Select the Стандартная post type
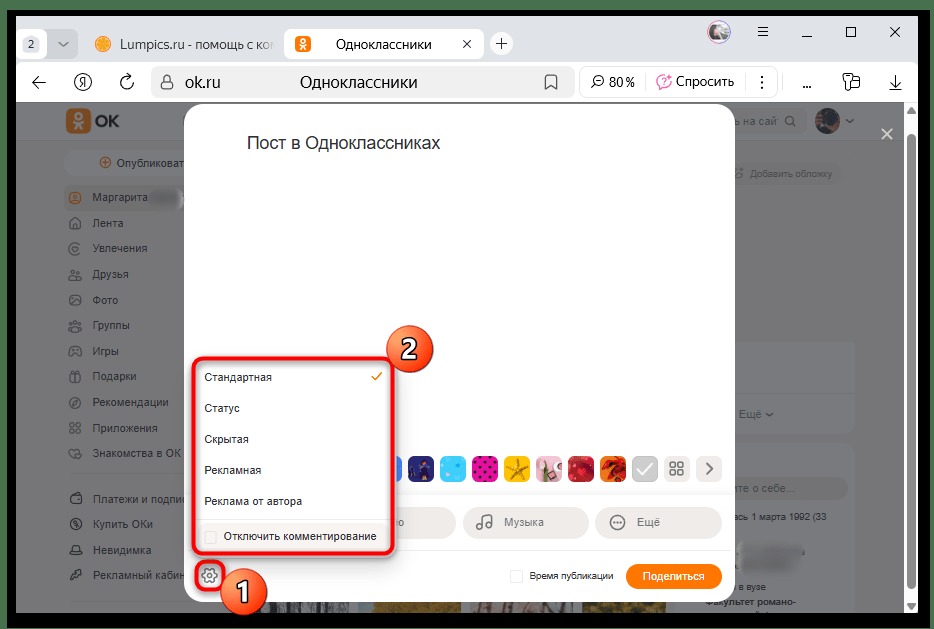Screen dimensions: 934x629 [x=292, y=377]
